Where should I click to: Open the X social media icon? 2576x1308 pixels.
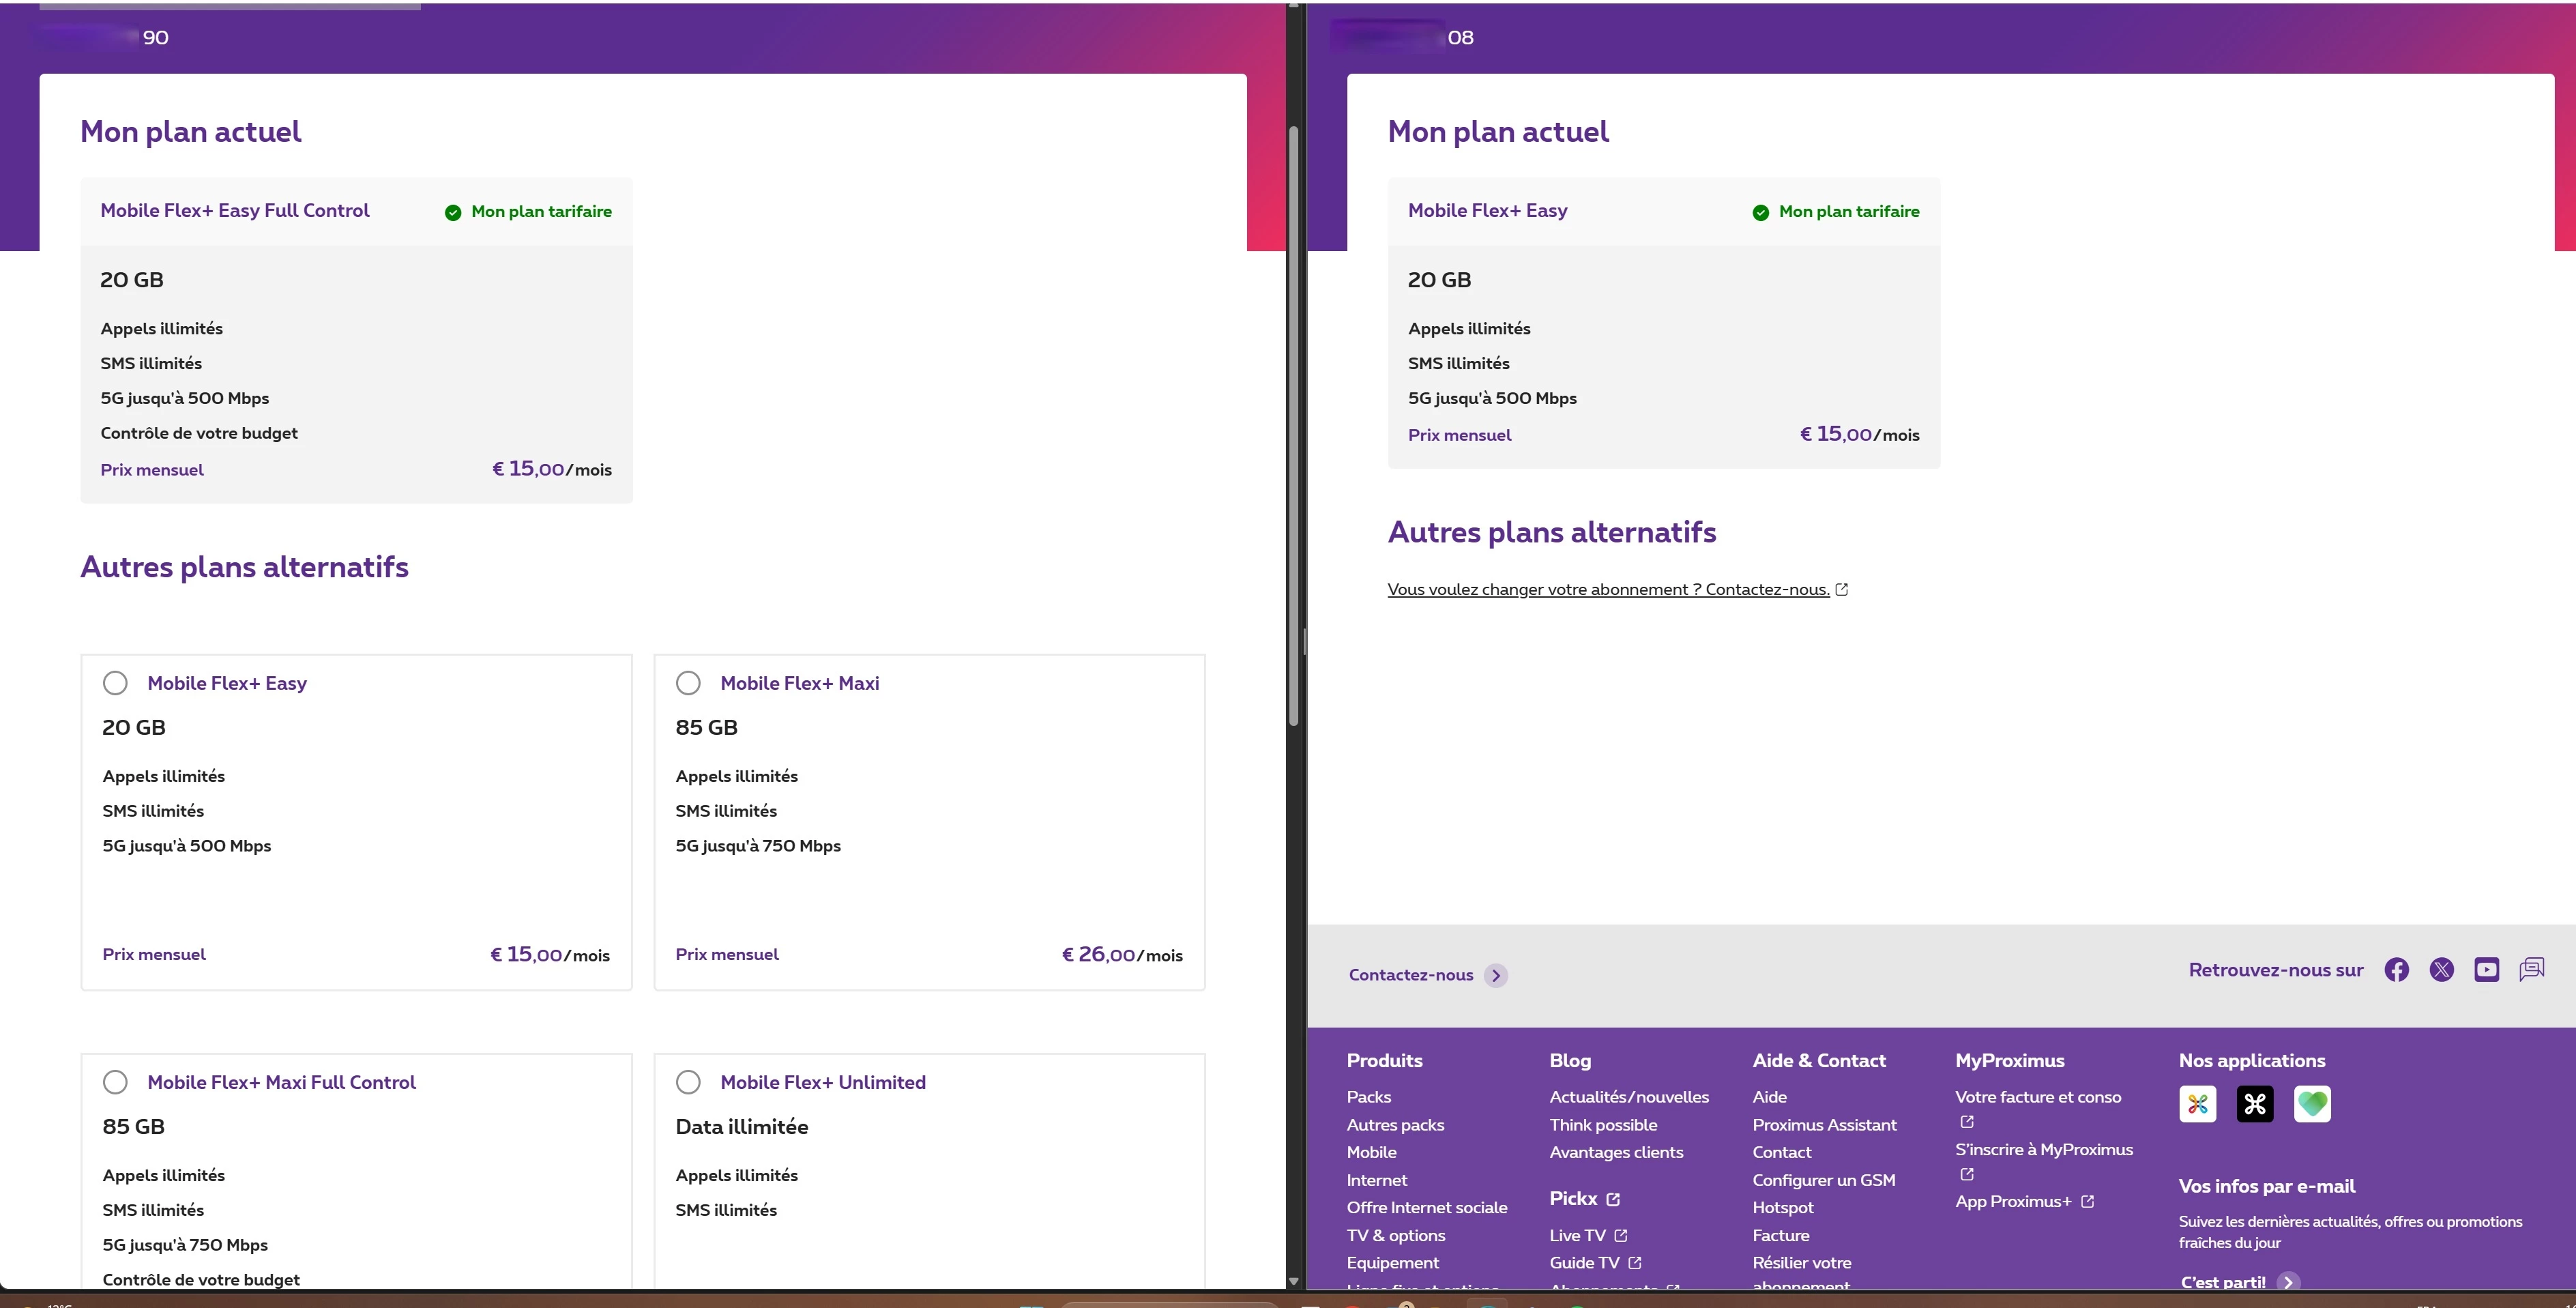point(2441,969)
